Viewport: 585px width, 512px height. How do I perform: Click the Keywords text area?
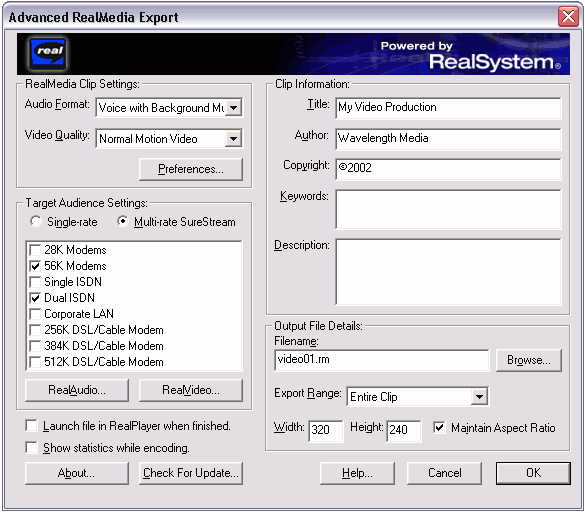[x=448, y=209]
